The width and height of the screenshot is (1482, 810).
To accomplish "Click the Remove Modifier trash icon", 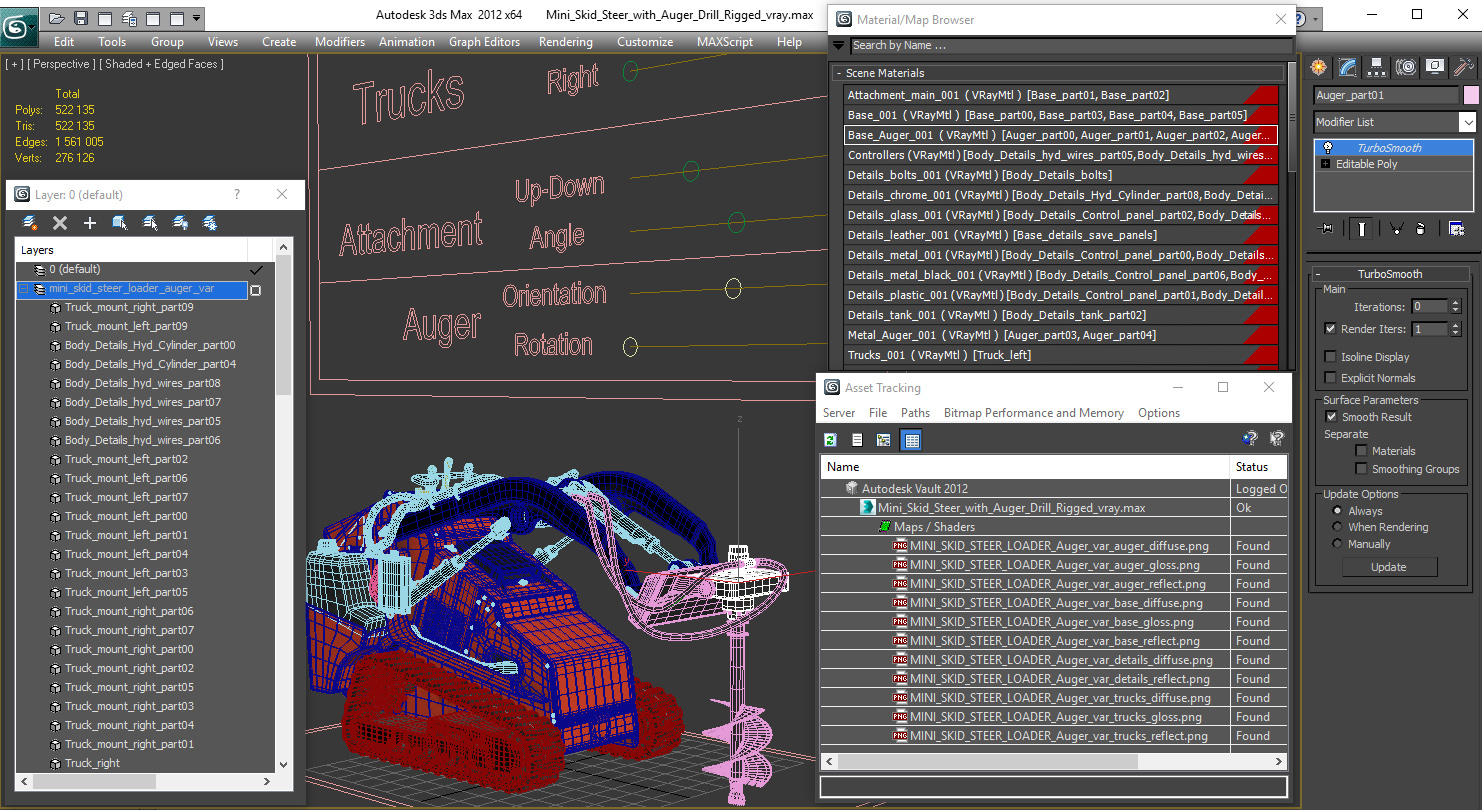I will point(1420,229).
